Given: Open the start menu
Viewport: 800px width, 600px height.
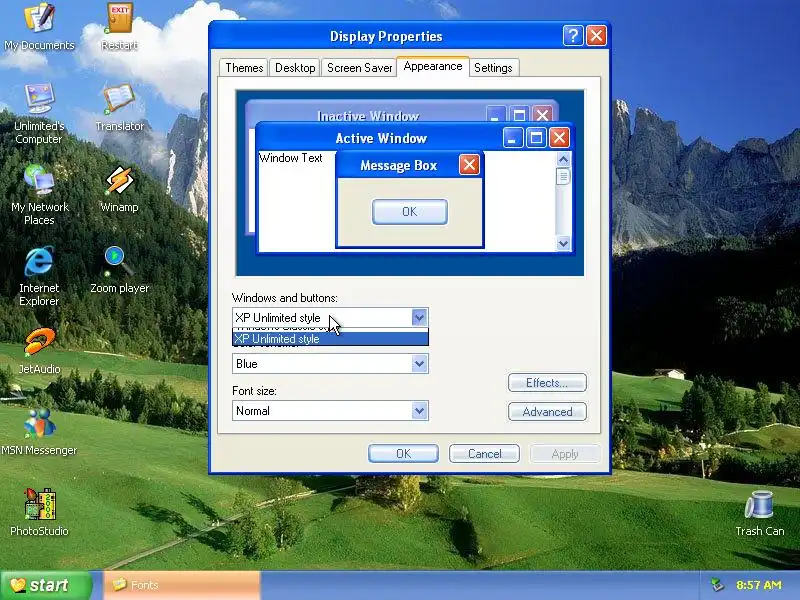Looking at the screenshot, I should tap(46, 585).
